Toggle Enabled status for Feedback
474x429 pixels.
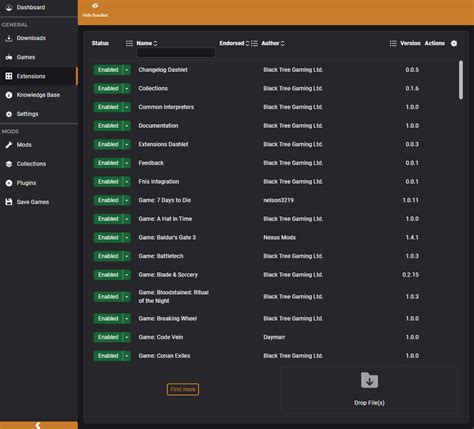tap(108, 163)
